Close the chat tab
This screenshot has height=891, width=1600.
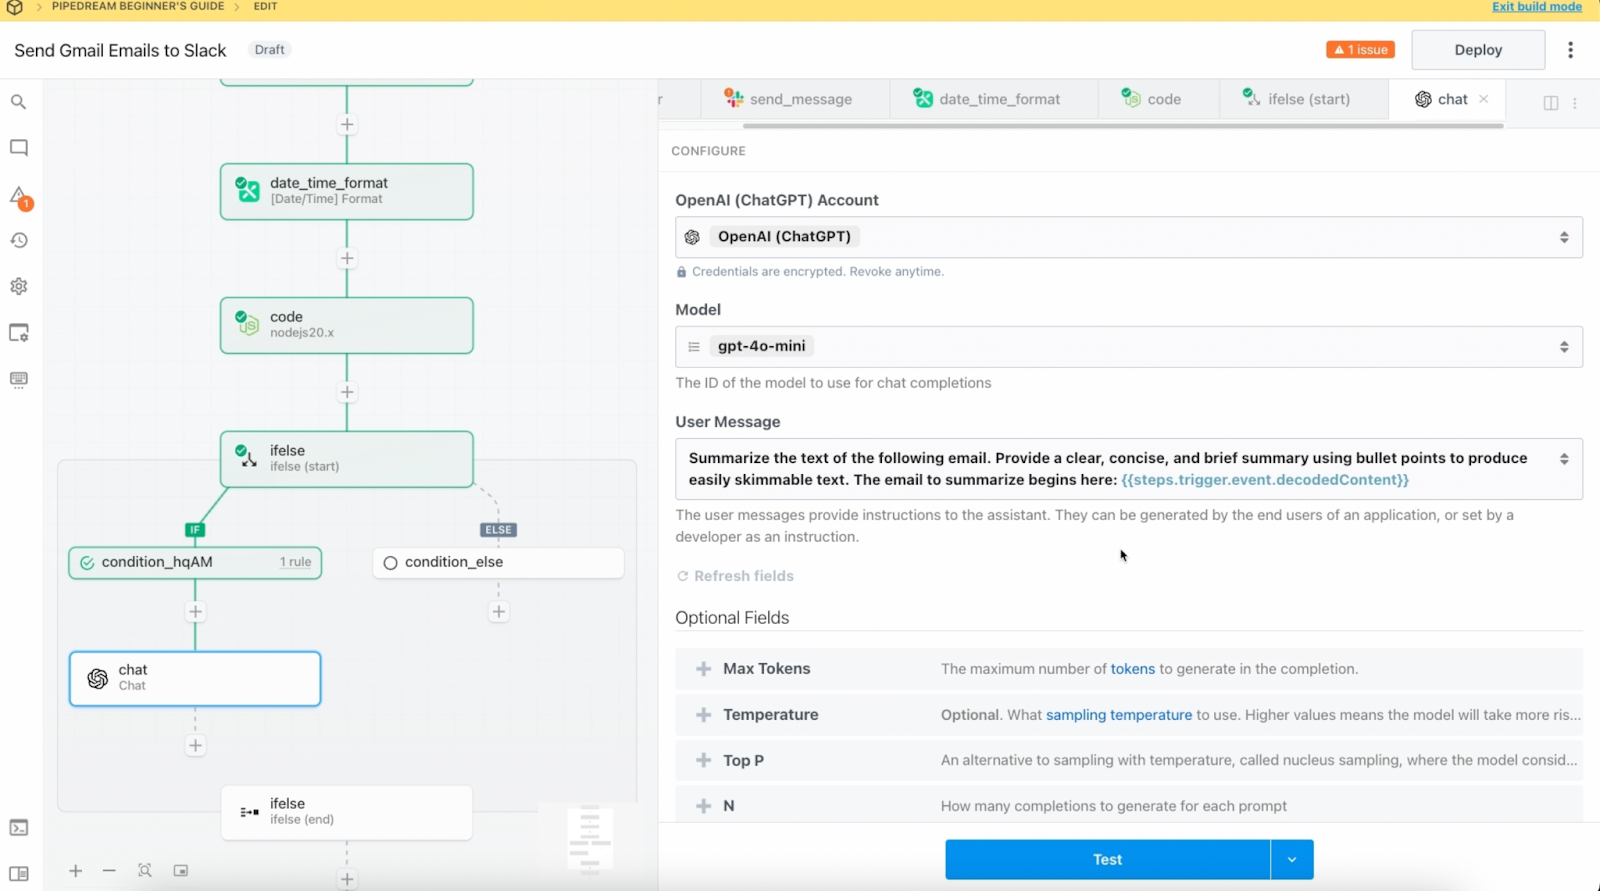[1484, 99]
